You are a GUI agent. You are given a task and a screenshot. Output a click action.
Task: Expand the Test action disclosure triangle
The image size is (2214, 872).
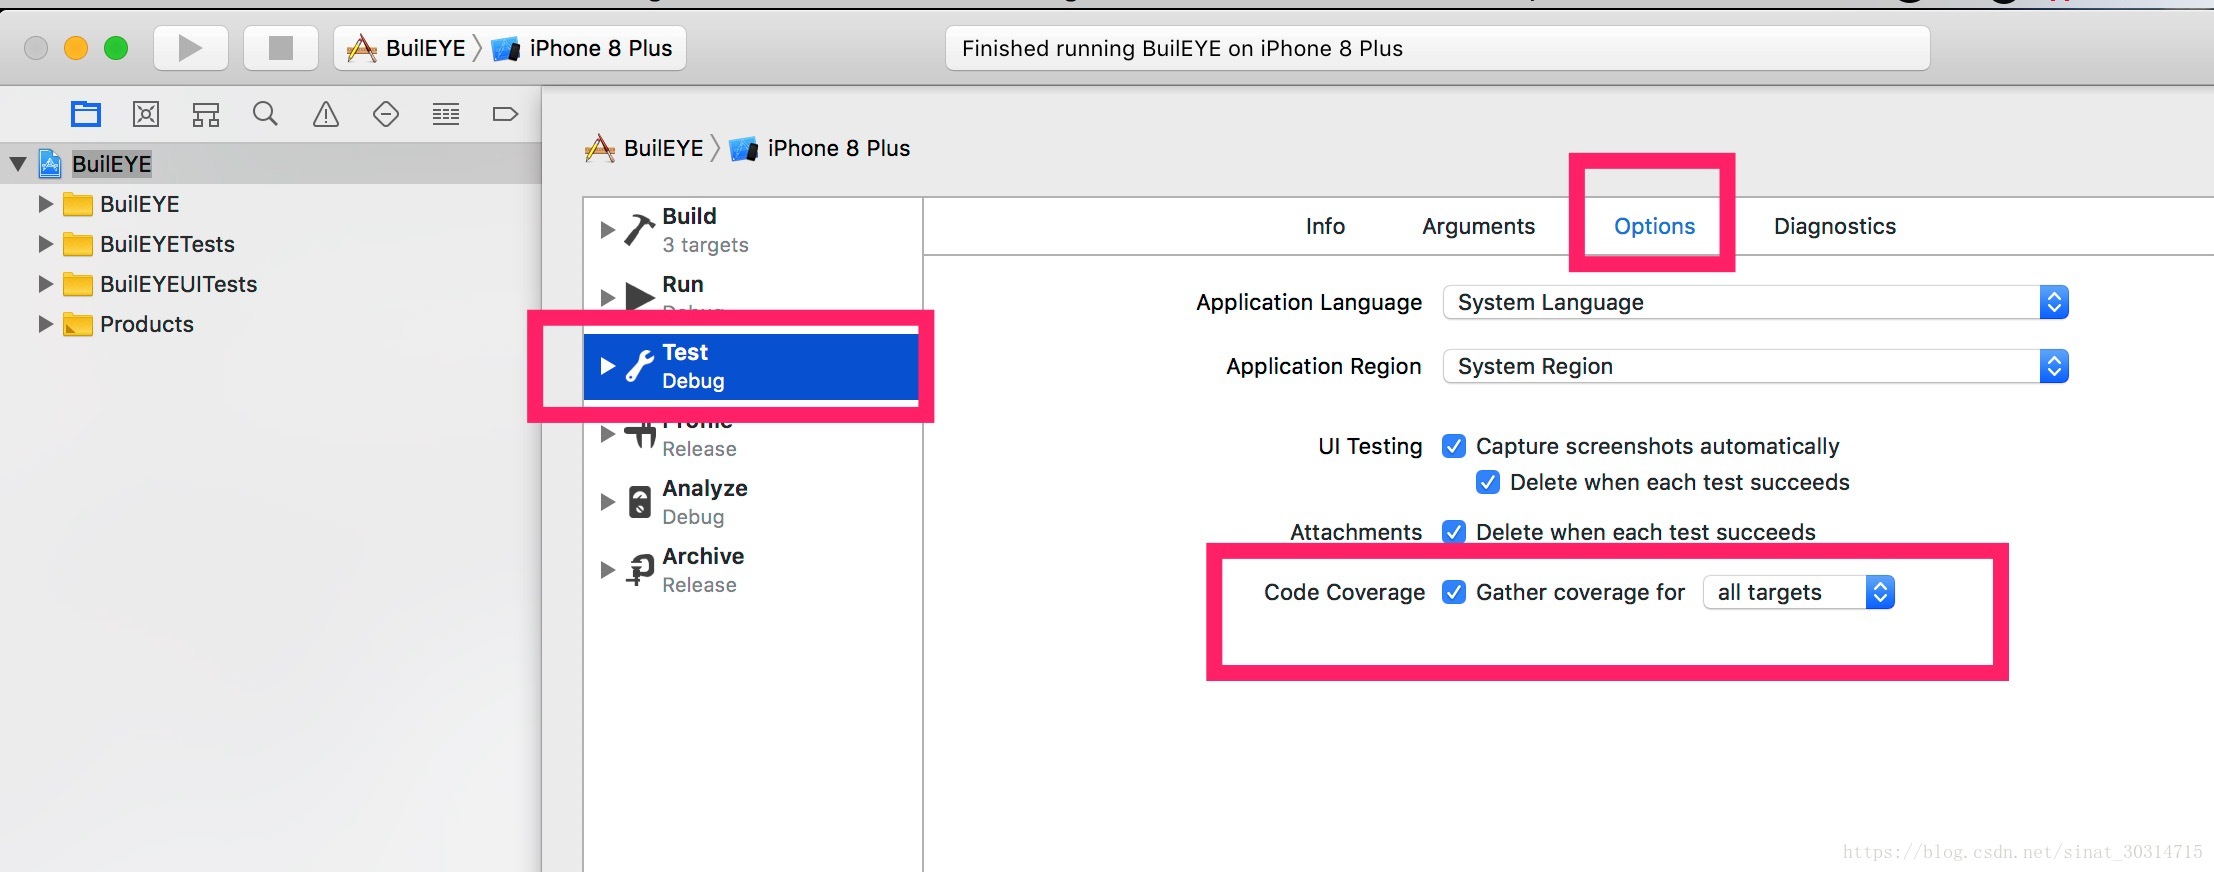[x=607, y=366]
